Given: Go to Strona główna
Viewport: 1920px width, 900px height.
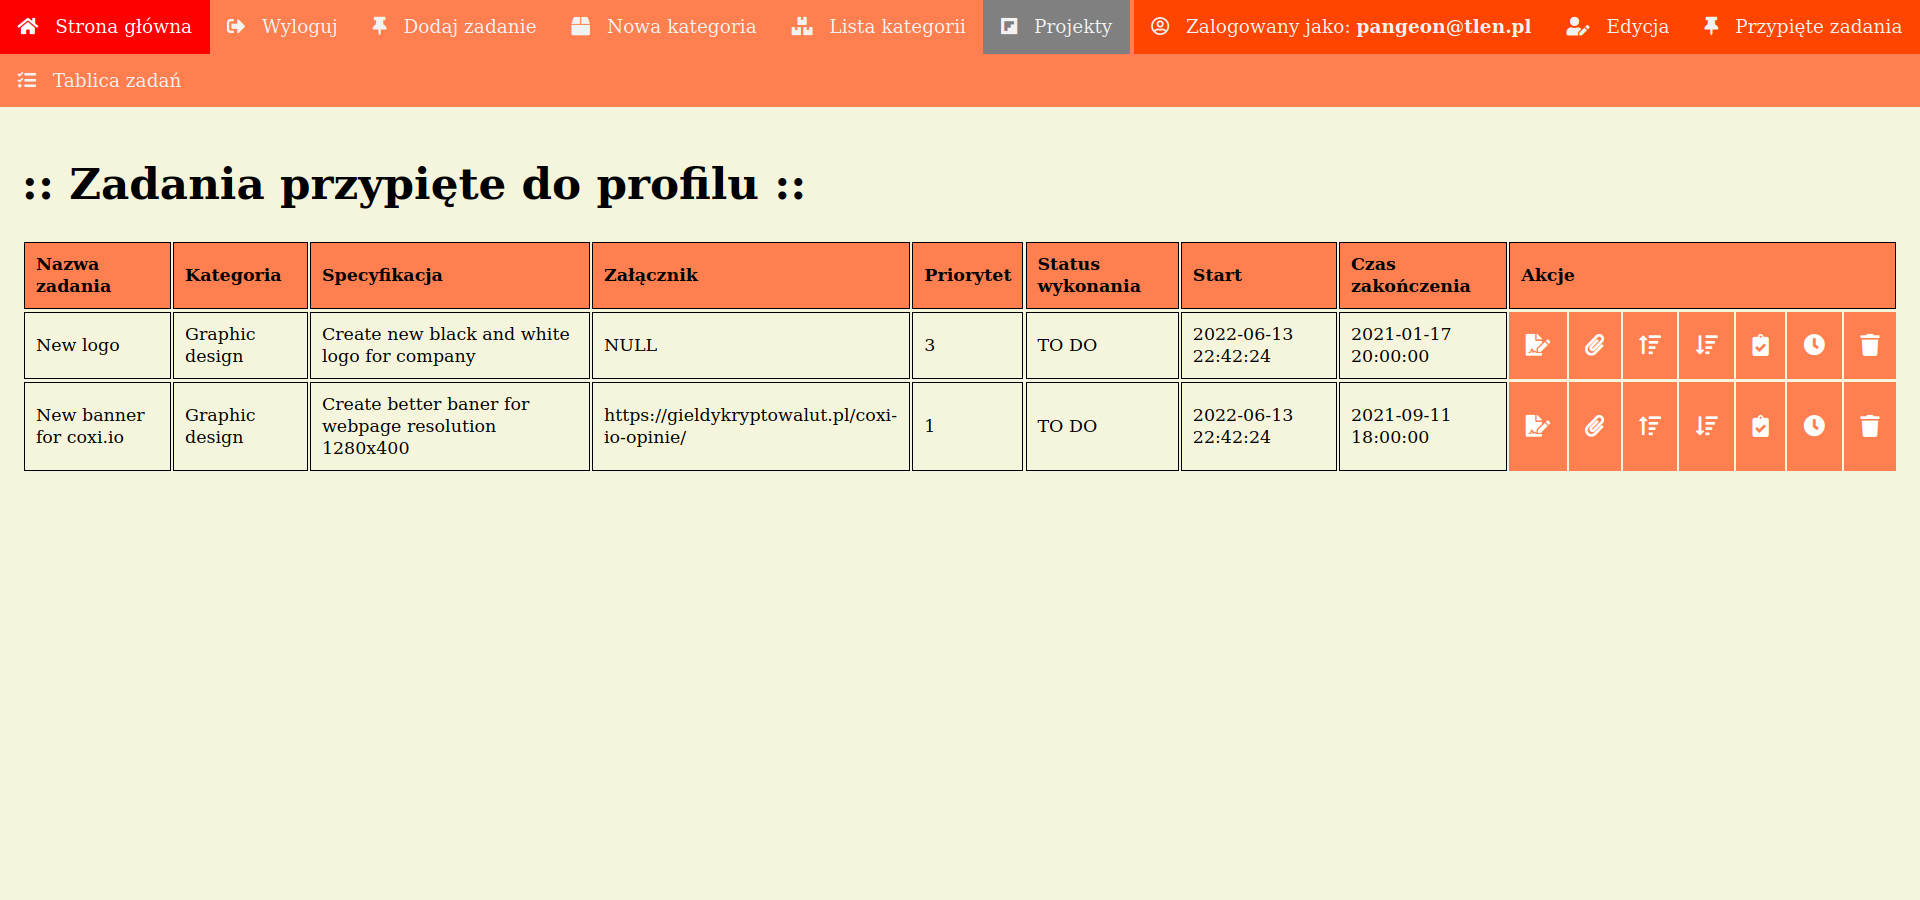Looking at the screenshot, I should (x=105, y=27).
